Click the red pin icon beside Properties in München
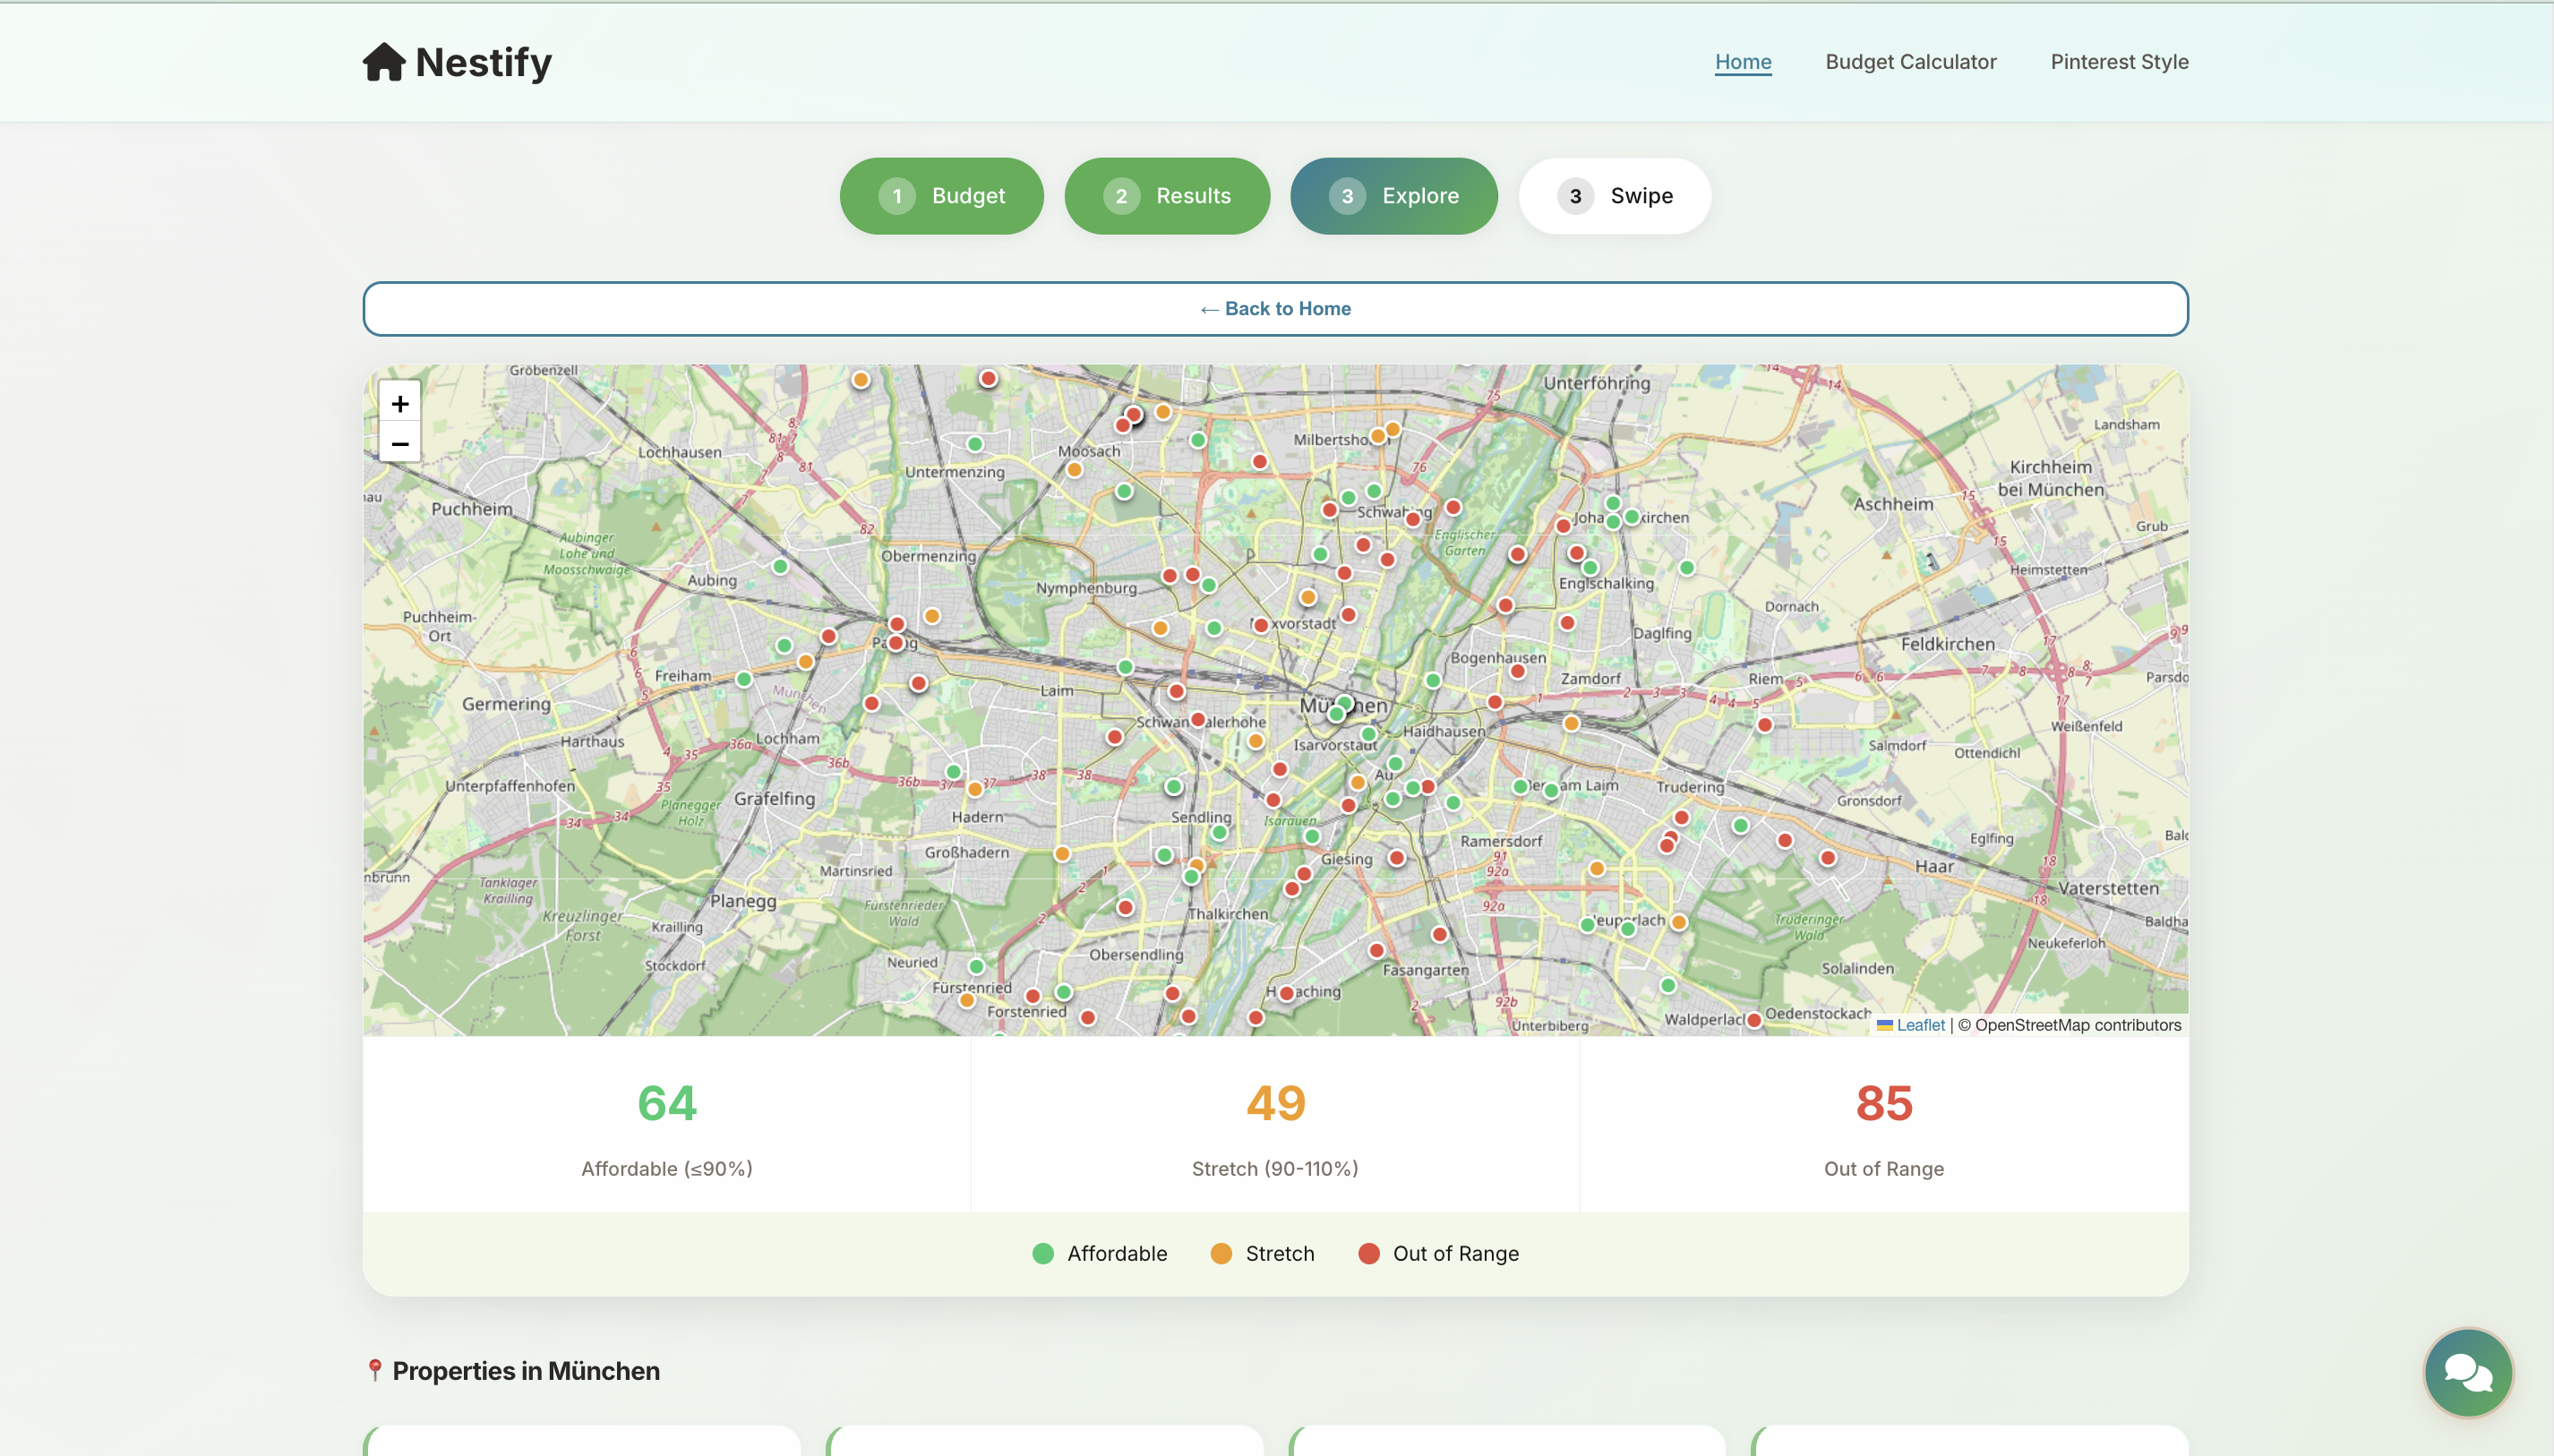 375,1370
